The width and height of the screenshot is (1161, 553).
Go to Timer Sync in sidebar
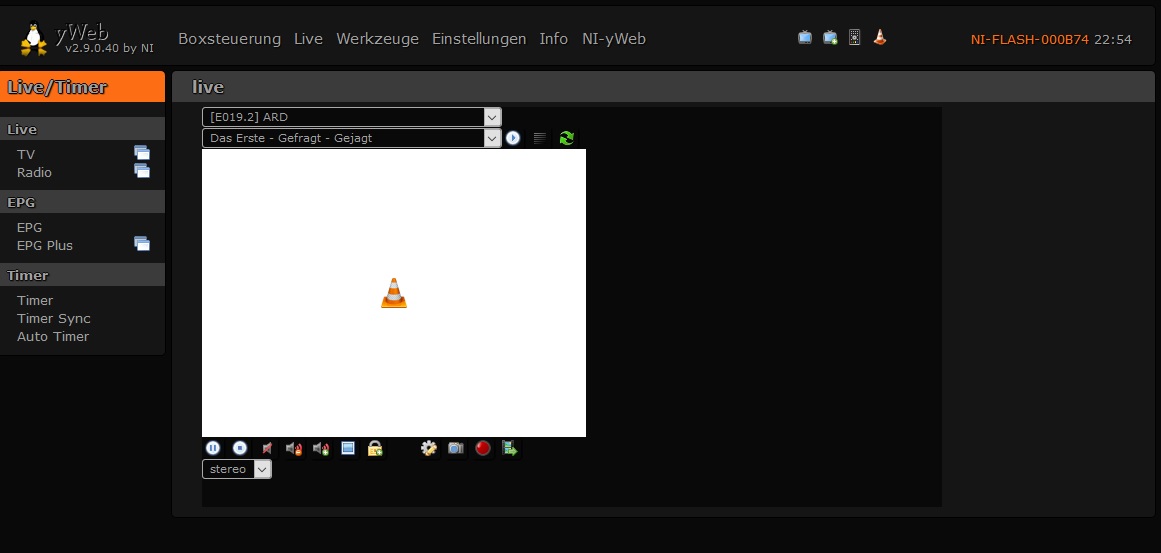click(x=54, y=318)
